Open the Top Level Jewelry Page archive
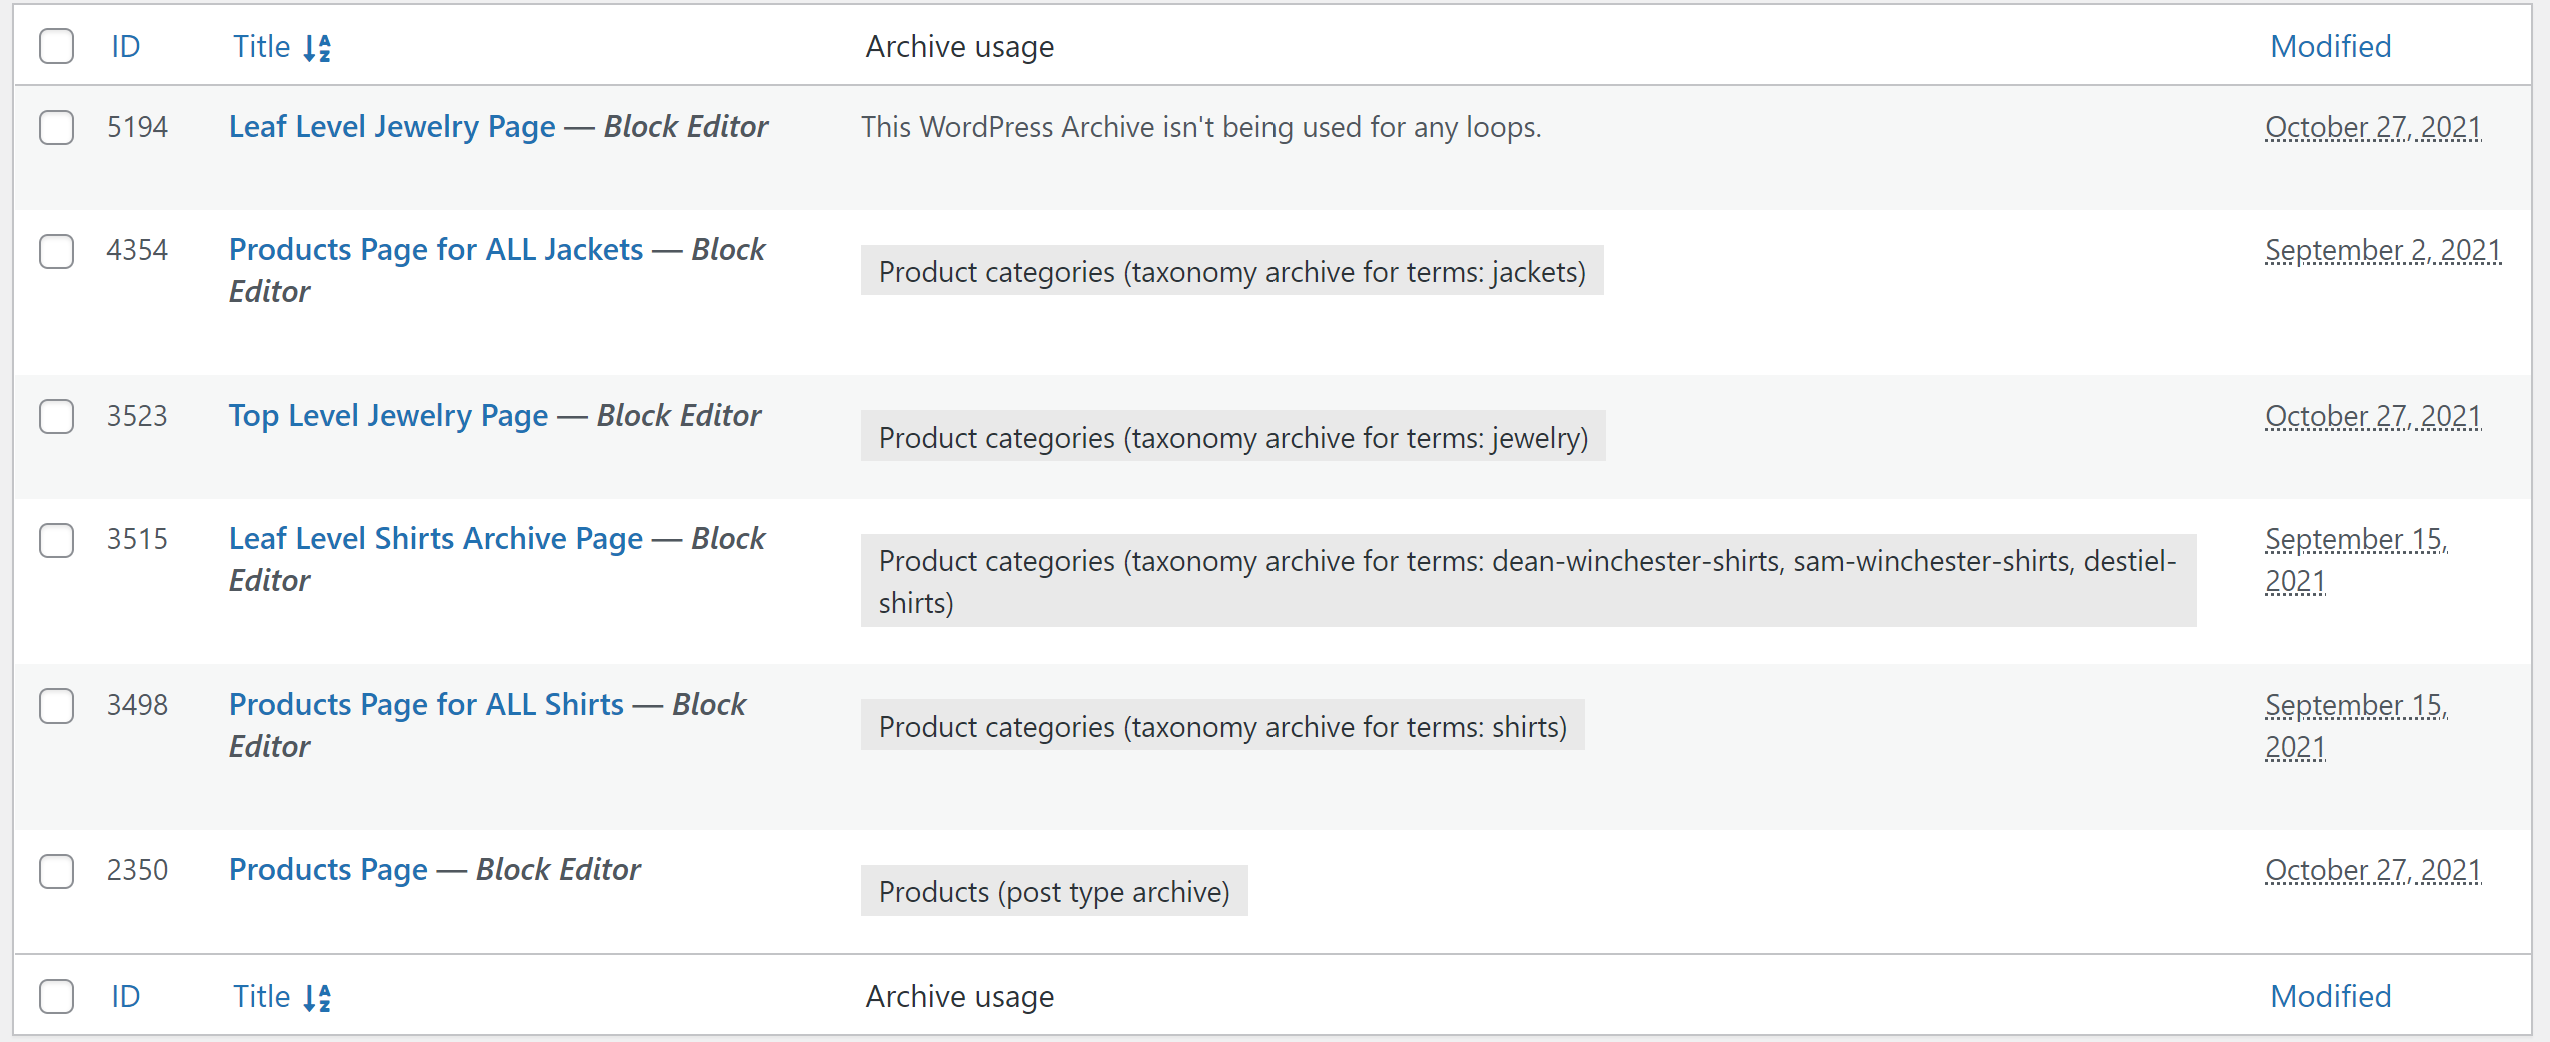Screen dimensions: 2550x1042 click(x=388, y=416)
